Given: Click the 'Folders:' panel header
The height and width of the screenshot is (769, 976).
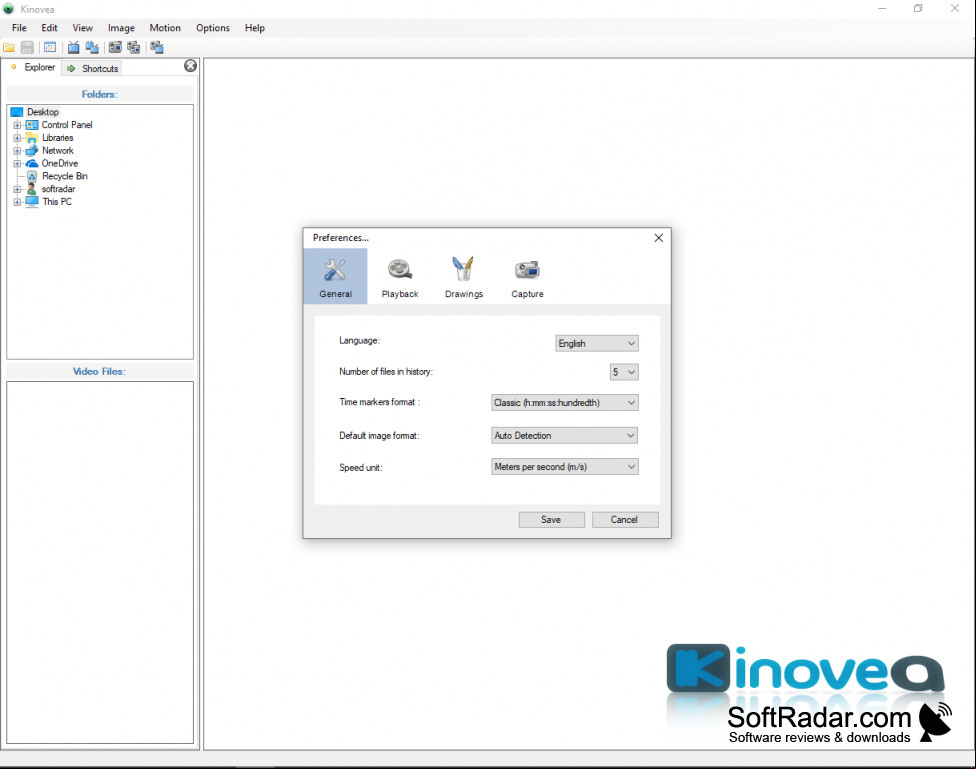Looking at the screenshot, I should click(x=100, y=94).
